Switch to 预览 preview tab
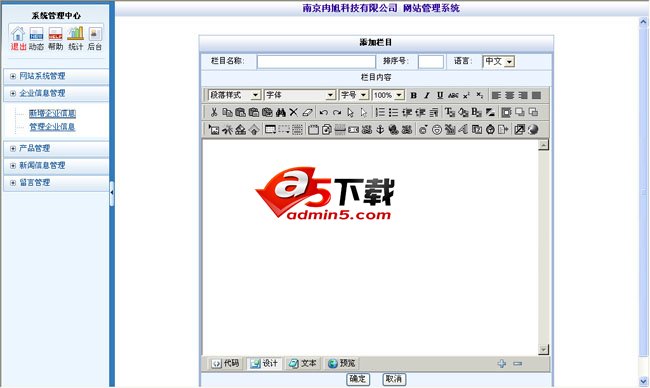The height and width of the screenshot is (388, 650). point(341,364)
